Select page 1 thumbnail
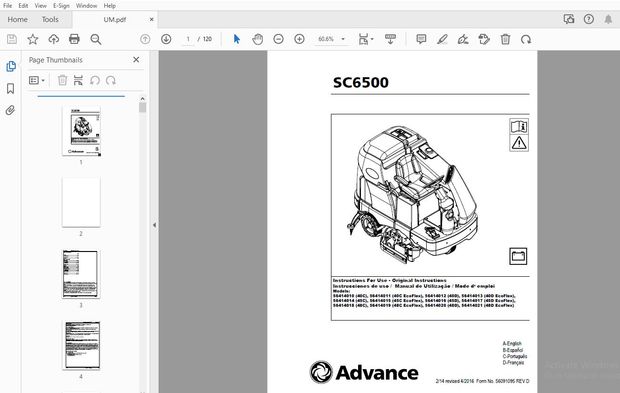This screenshot has height=393, width=620. click(x=81, y=130)
